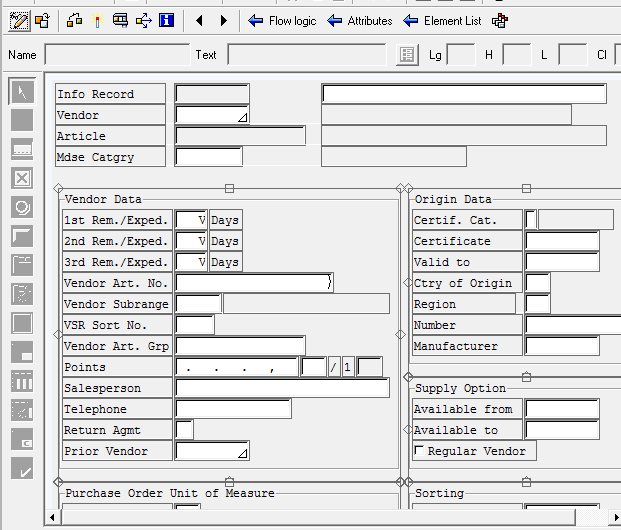Pick the radio button element from palette
The height and width of the screenshot is (530, 621).
22,207
